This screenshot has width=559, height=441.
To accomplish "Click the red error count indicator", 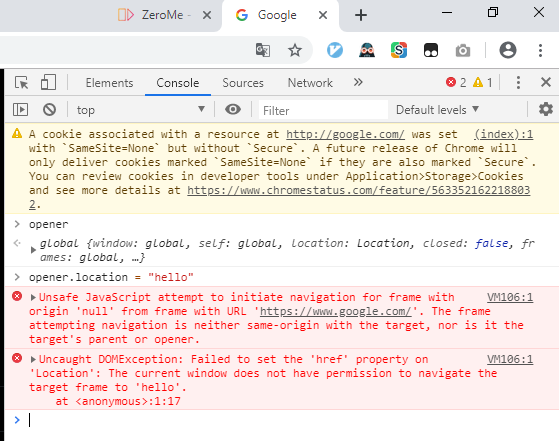I will [456, 83].
